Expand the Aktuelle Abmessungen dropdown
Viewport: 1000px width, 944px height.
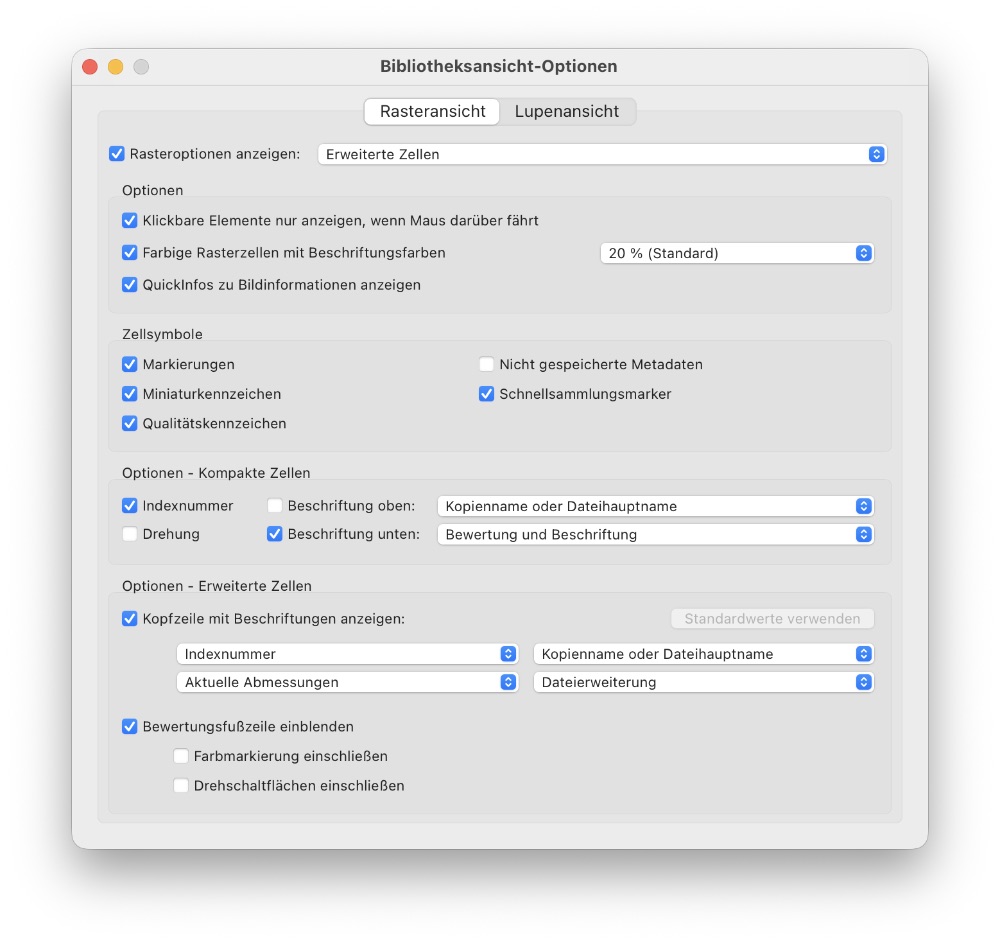(347, 682)
